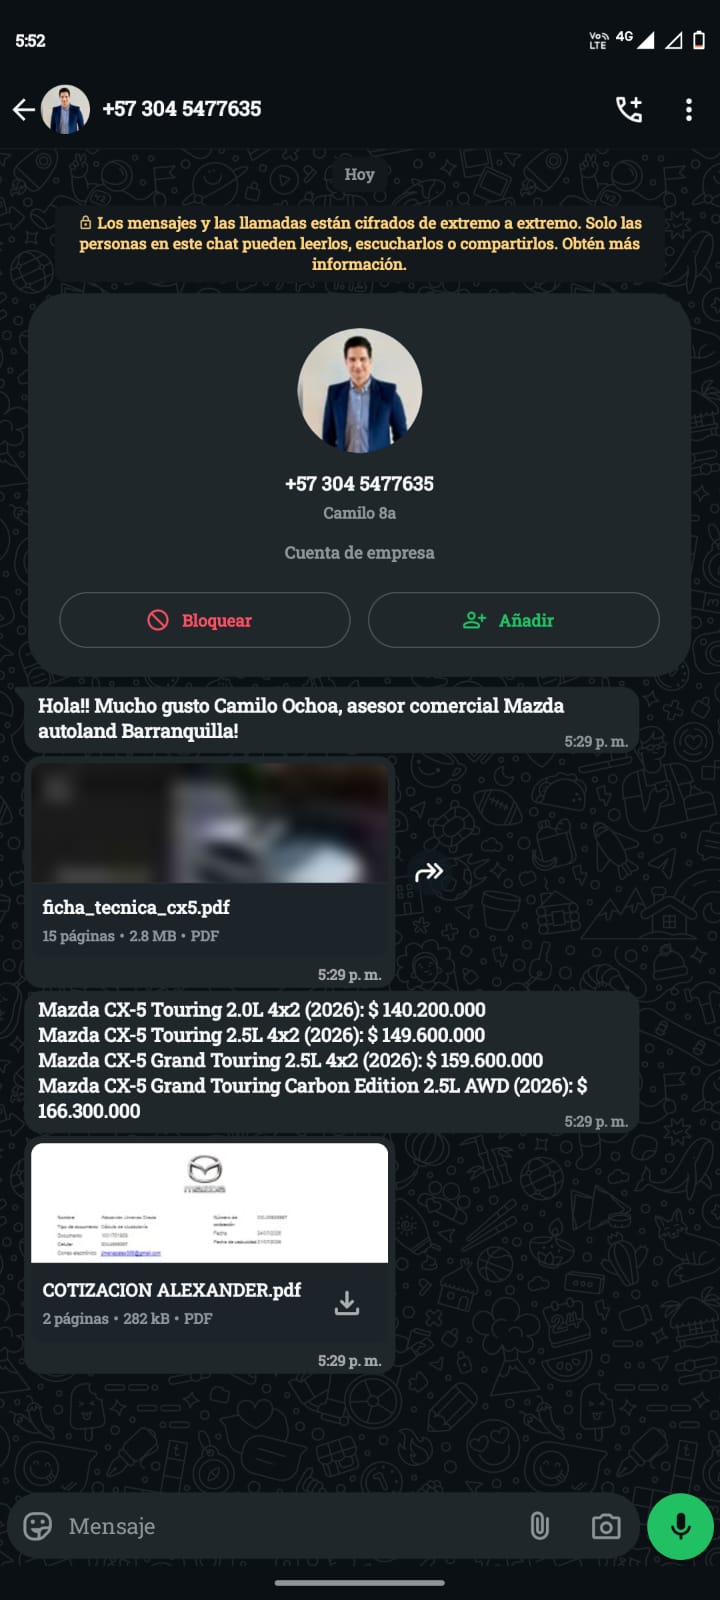The image size is (720, 1600).
Task: Open the emoji picker icon
Action: point(38,1526)
